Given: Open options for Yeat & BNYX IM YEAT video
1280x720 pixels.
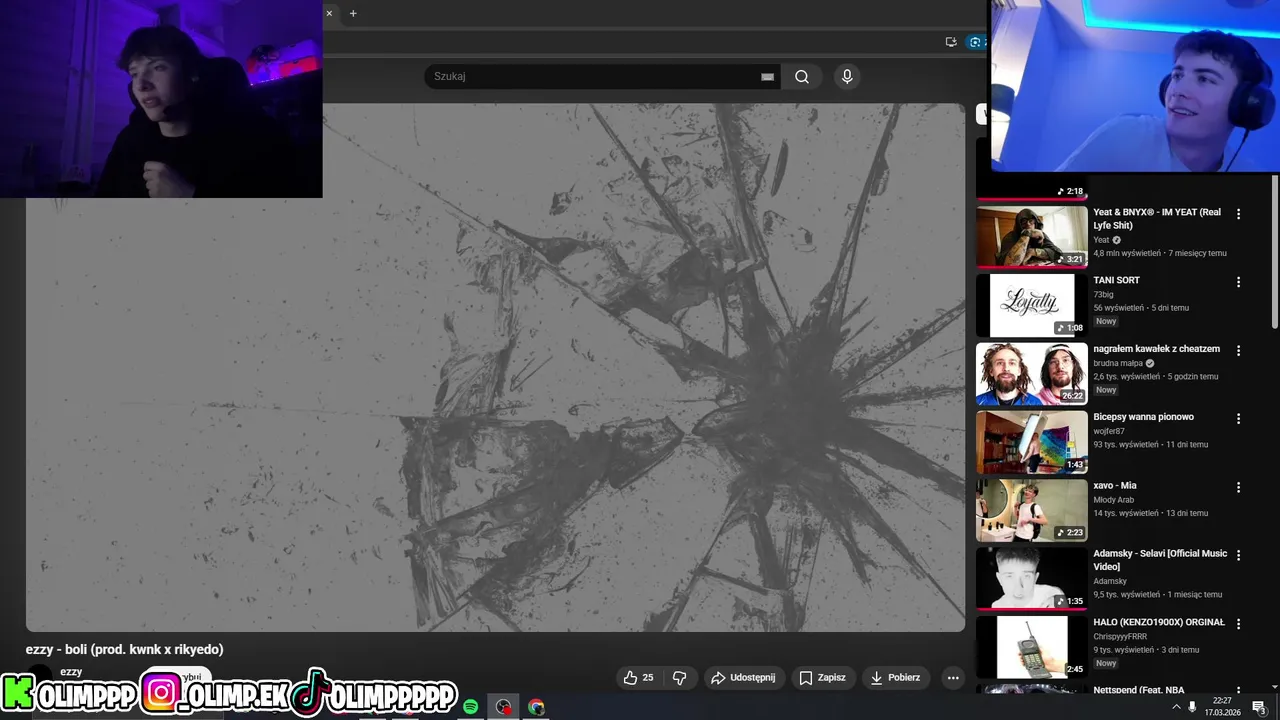Looking at the screenshot, I should point(1238,214).
